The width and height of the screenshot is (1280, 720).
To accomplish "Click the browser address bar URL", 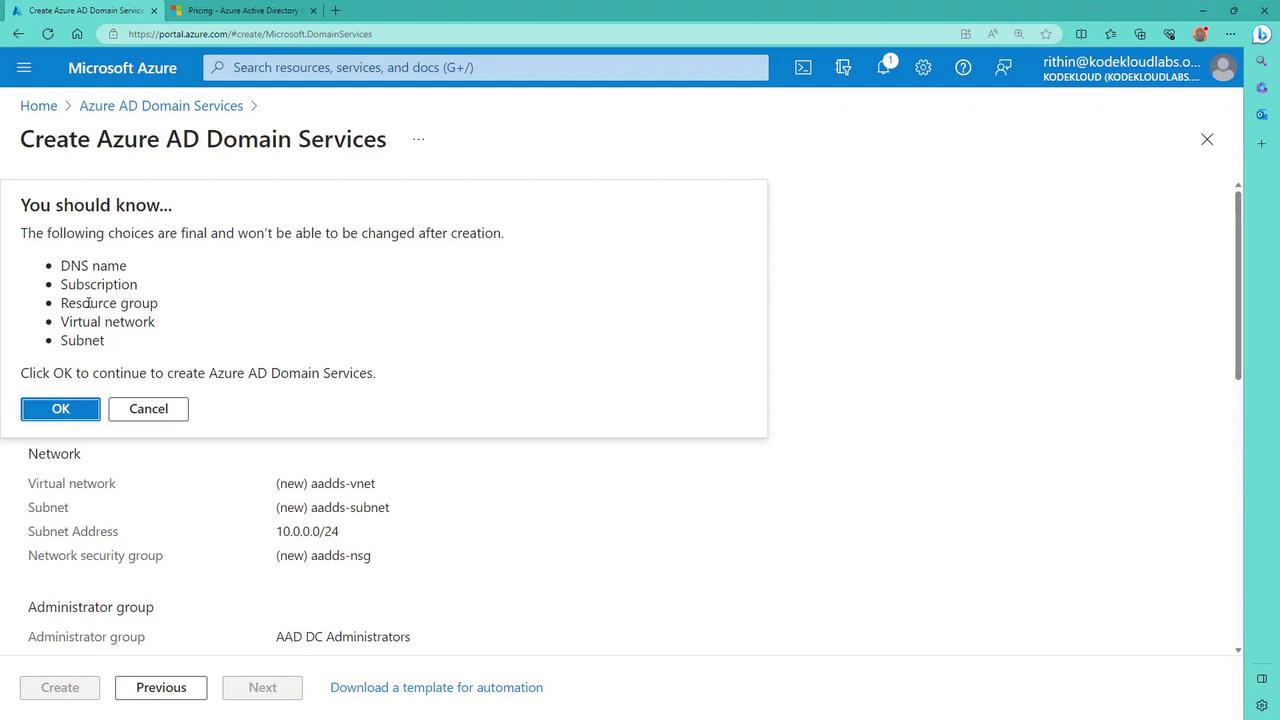I will (x=250, y=34).
